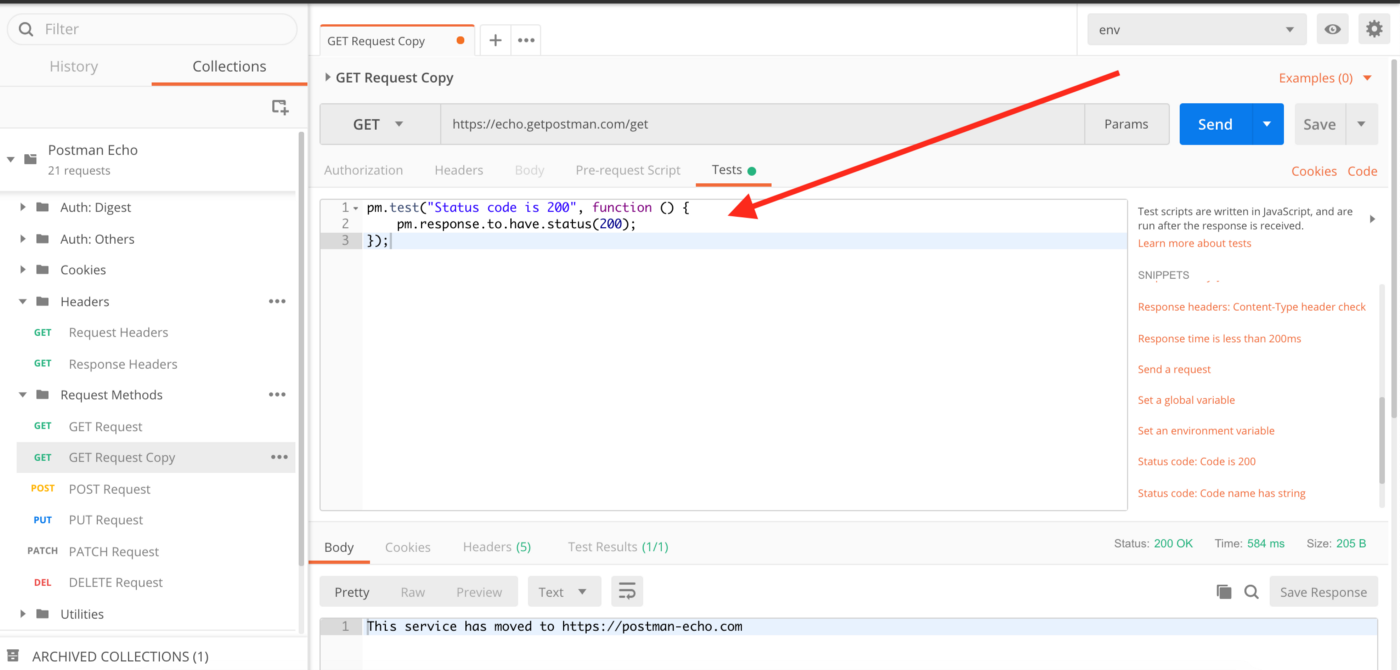Open the env environment selector
The width and height of the screenshot is (1400, 670).
(x=1196, y=30)
